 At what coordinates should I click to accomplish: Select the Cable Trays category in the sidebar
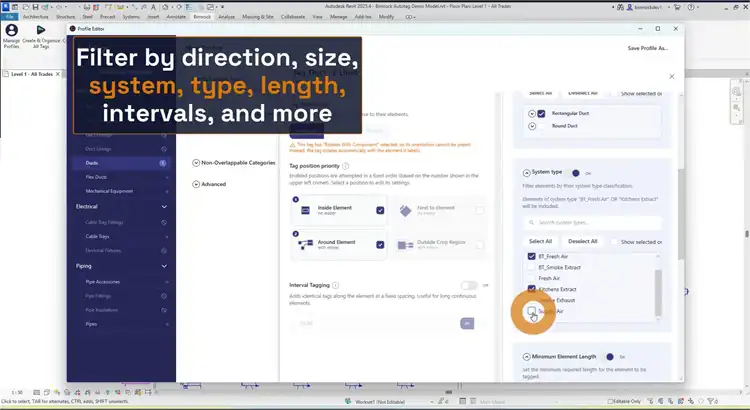tap(121, 236)
